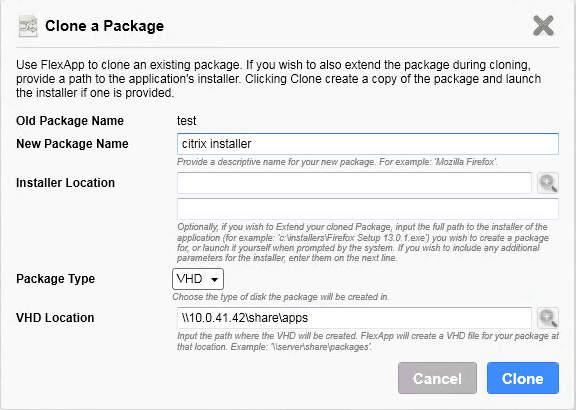This screenshot has height=410, width=576.
Task: Open the Package Type VHD dropdown
Action: [198, 279]
